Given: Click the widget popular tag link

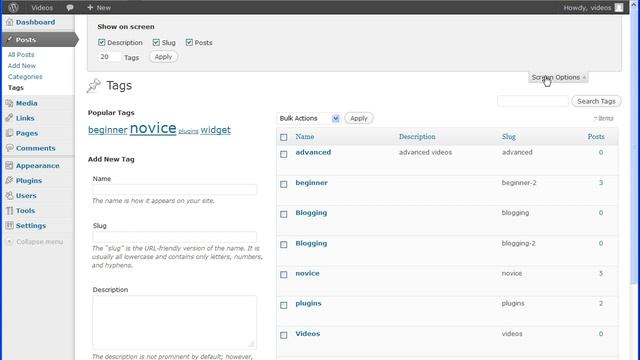Looking at the screenshot, I should pyautogui.click(x=216, y=130).
